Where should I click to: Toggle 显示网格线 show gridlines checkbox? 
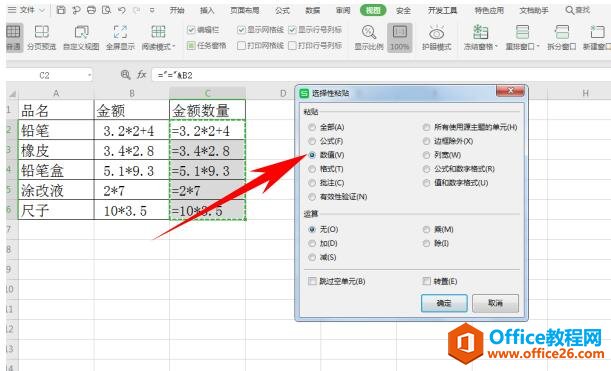241,30
